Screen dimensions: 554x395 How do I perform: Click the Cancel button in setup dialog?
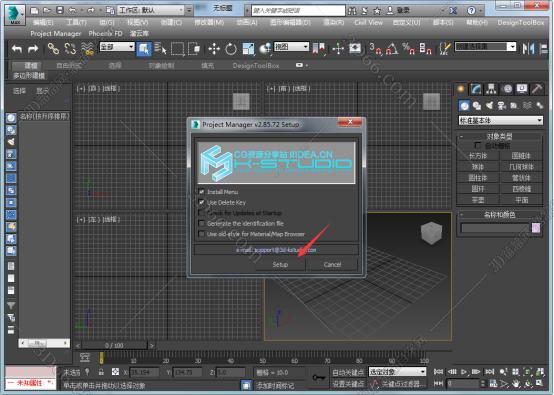pos(332,264)
